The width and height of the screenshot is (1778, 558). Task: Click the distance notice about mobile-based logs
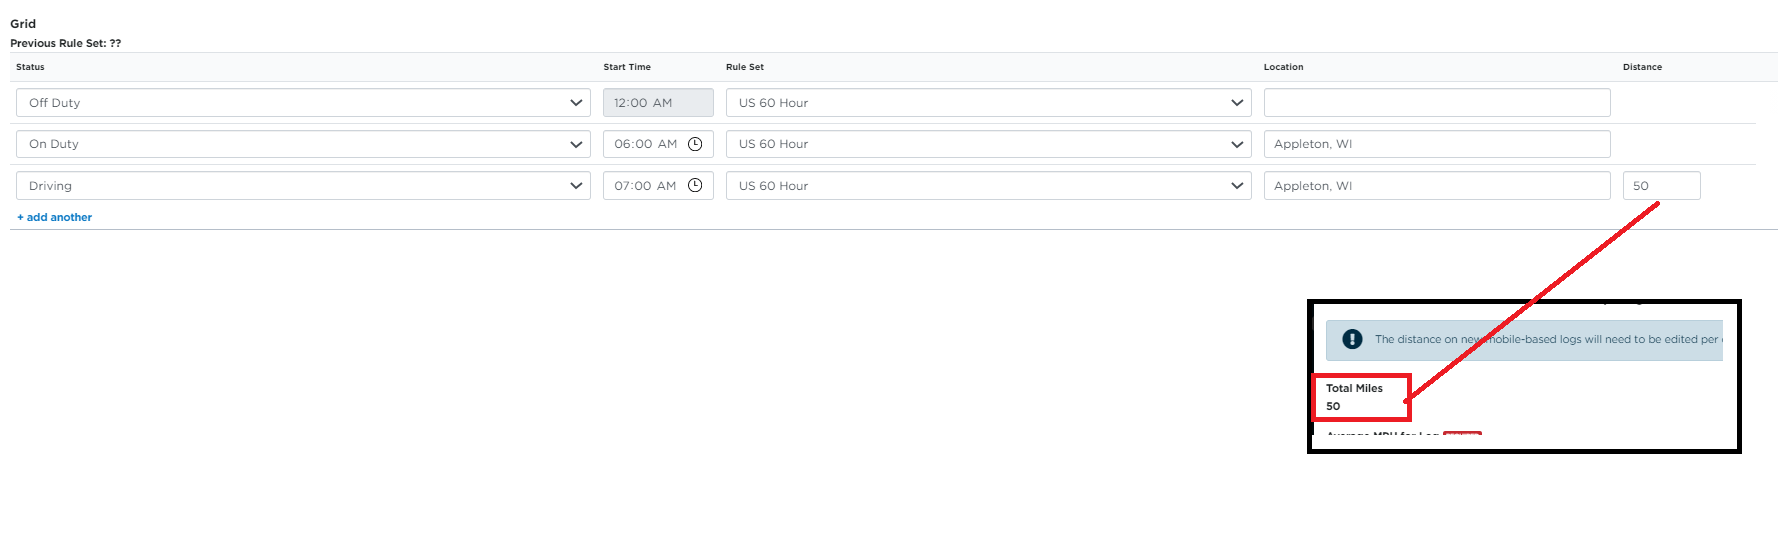[x=1524, y=340]
